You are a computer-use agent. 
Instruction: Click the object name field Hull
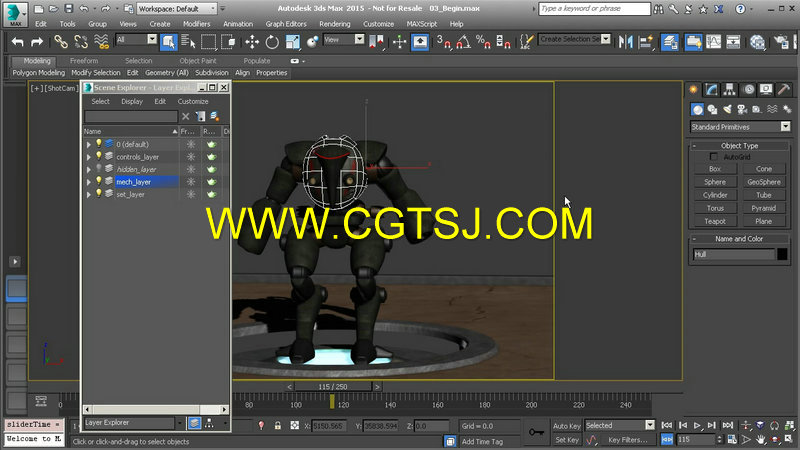(x=734, y=254)
